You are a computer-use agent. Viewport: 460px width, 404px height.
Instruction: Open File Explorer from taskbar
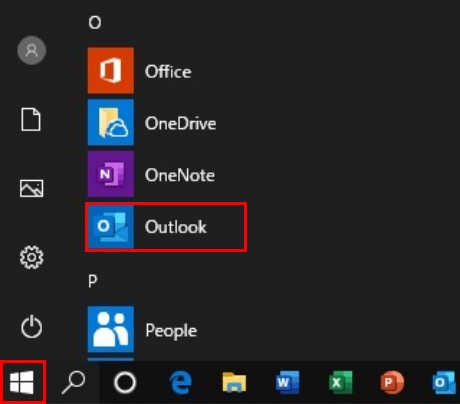pyautogui.click(x=234, y=382)
